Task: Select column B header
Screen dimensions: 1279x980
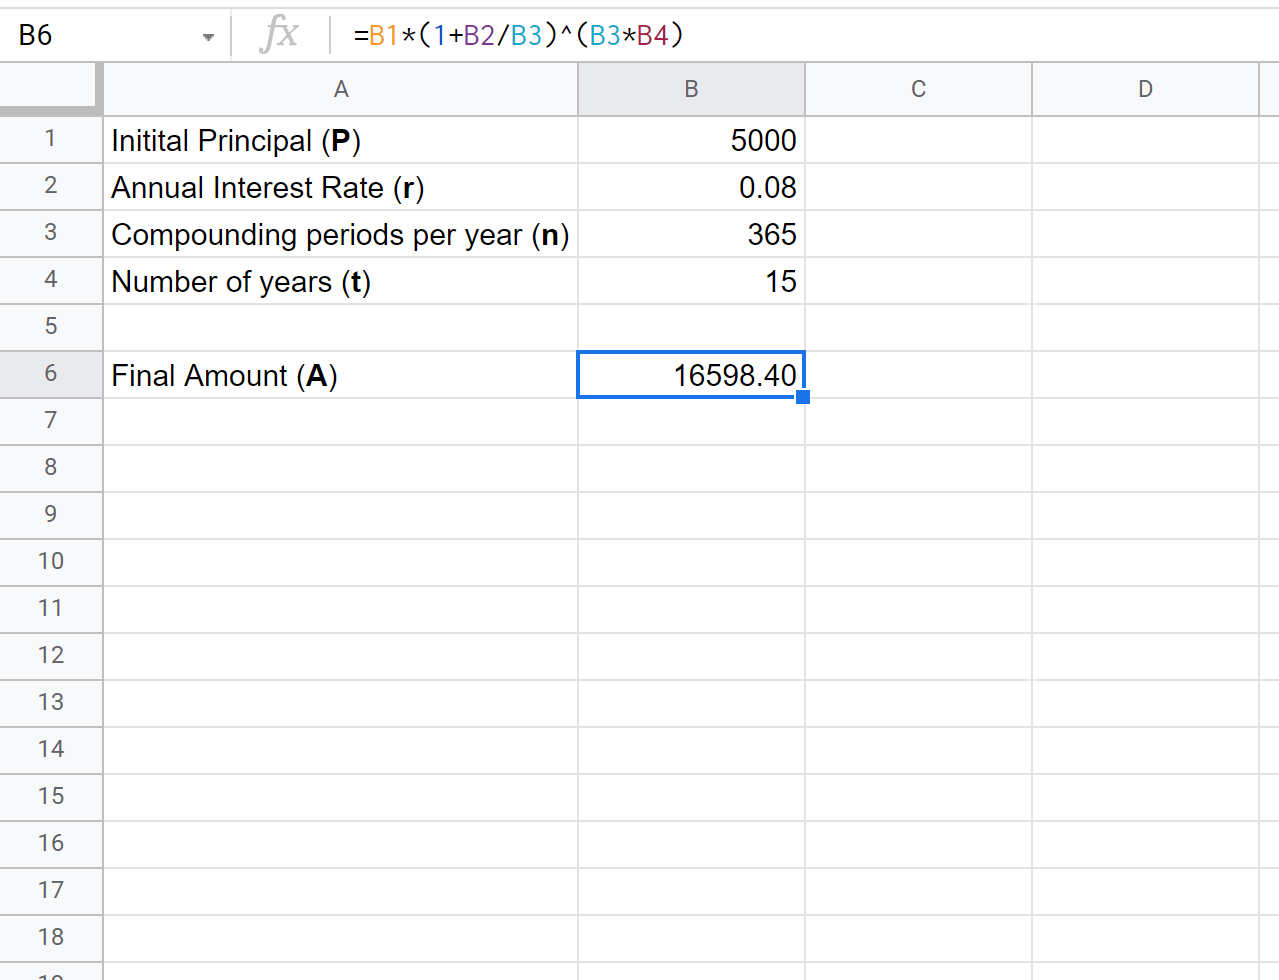Action: coord(691,90)
